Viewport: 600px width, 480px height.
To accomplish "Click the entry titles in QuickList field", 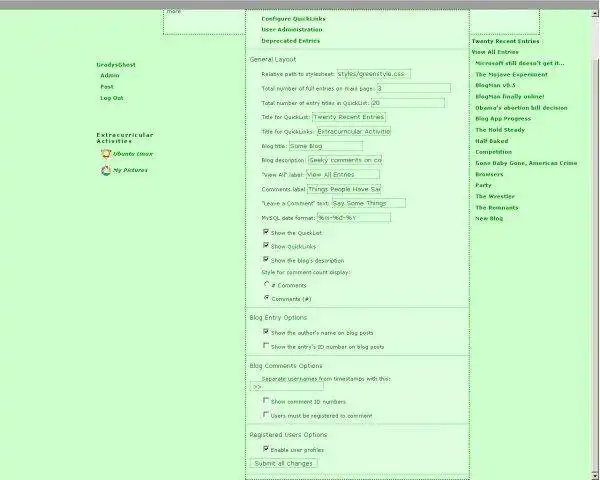I will [408, 103].
